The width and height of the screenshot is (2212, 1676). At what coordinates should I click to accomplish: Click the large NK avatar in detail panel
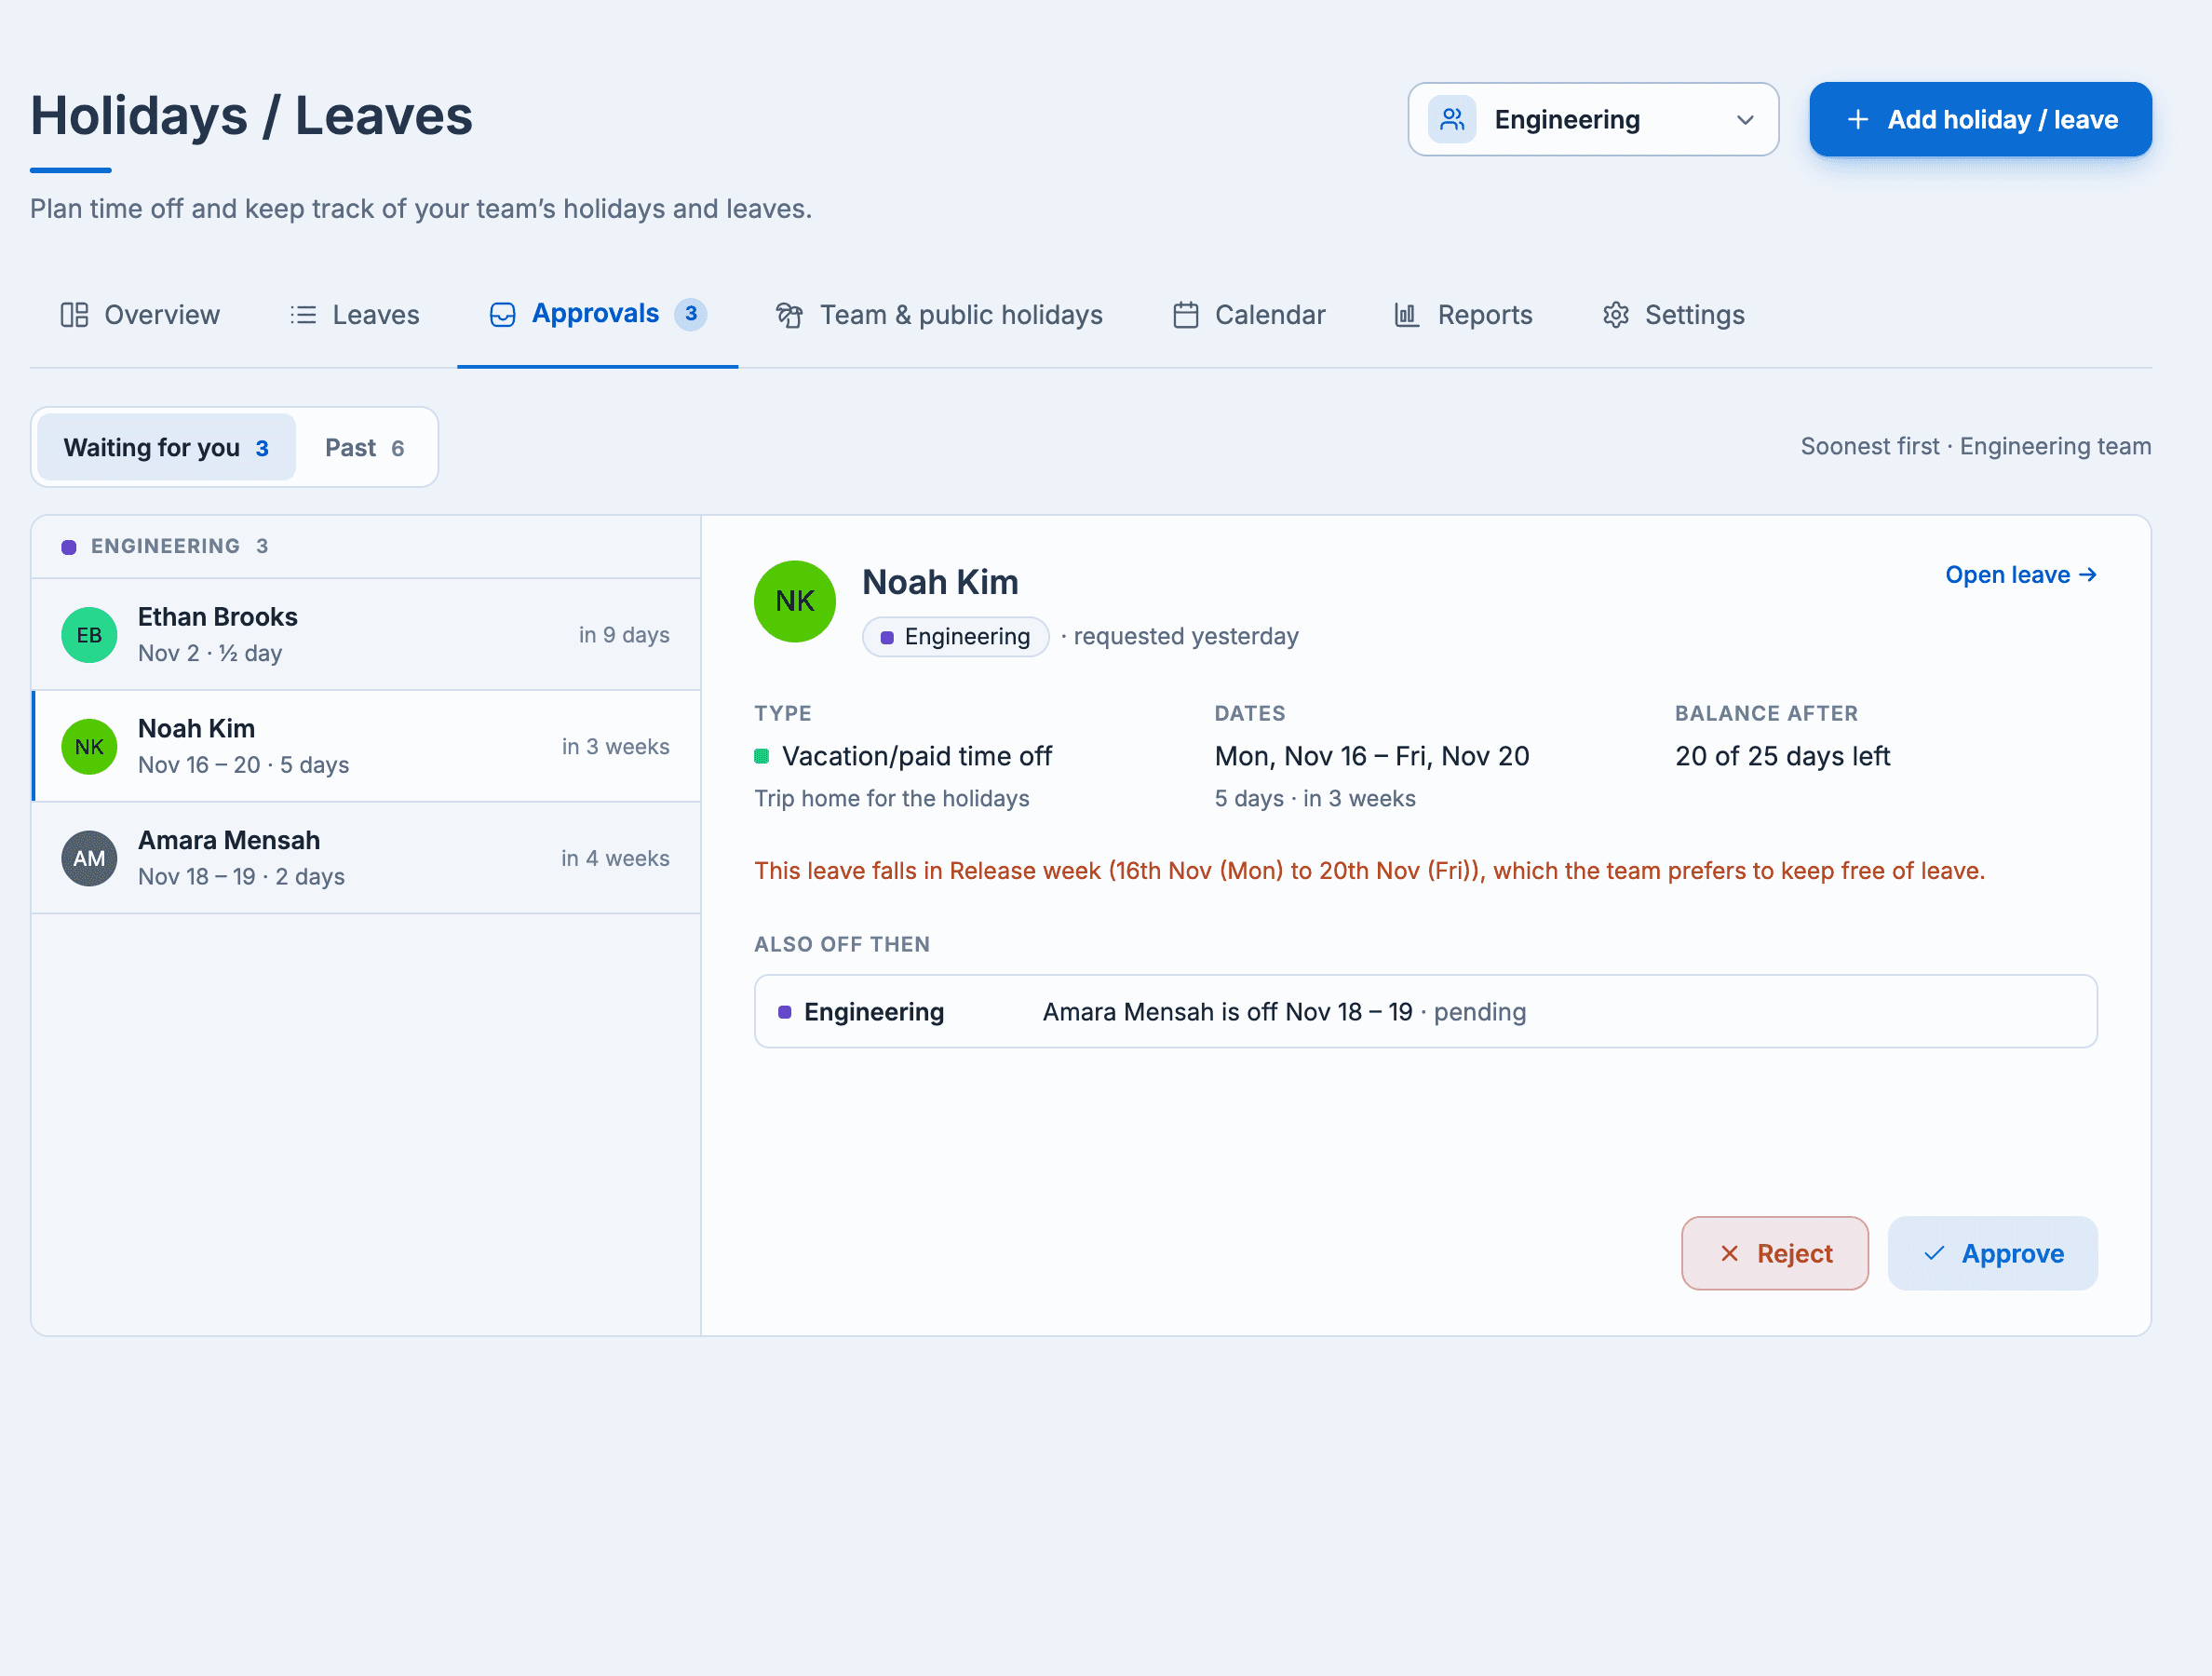[795, 601]
